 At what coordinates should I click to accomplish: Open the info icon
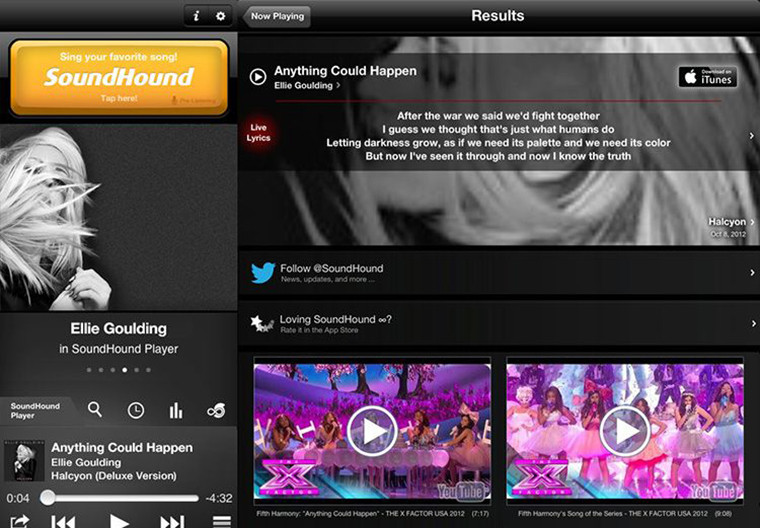point(196,16)
